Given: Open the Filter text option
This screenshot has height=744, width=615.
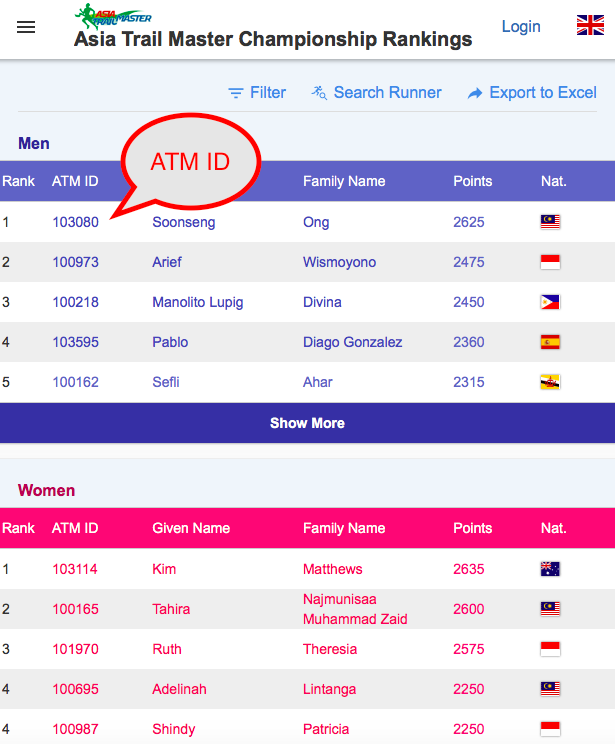Looking at the screenshot, I should [x=268, y=93].
